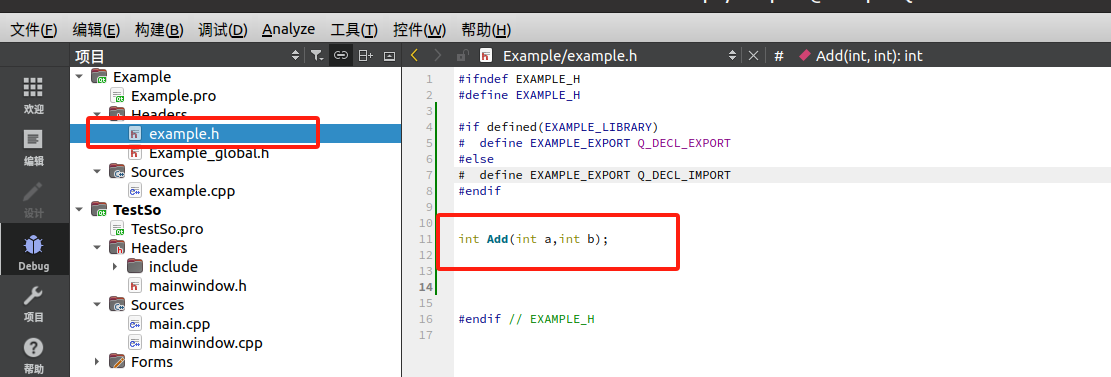Open the 控件(W) menu

(419, 30)
